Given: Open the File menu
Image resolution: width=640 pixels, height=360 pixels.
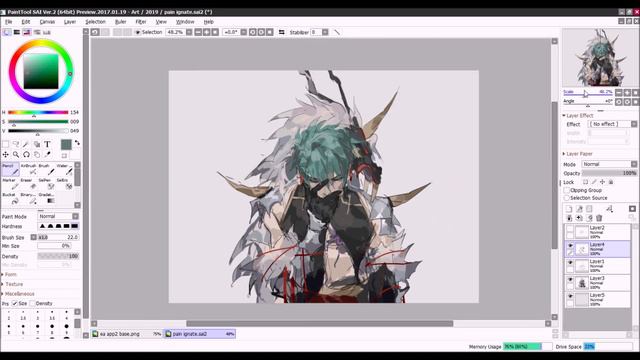Looking at the screenshot, I should coord(9,22).
